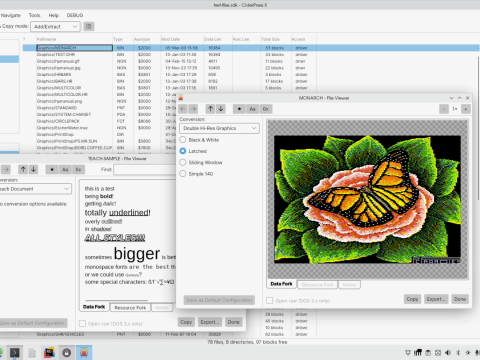Select Sliding Window radio option
Viewport: 480px width, 360px height.
(201, 162)
